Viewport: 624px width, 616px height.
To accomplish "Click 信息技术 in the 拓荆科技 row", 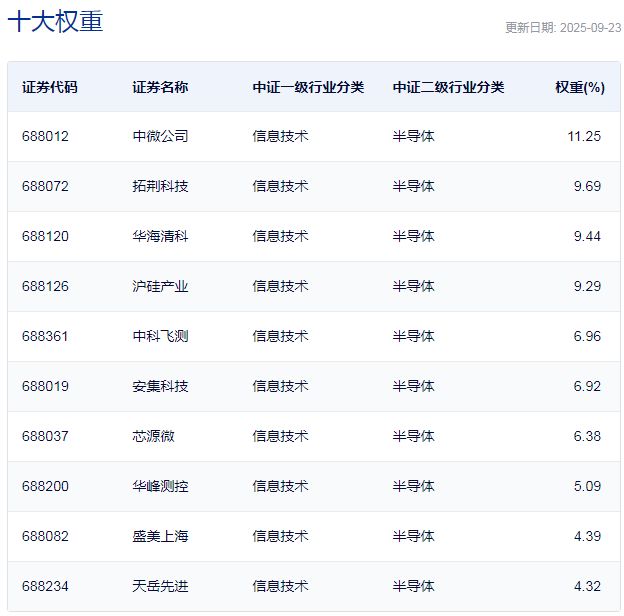I will pyautogui.click(x=281, y=186).
